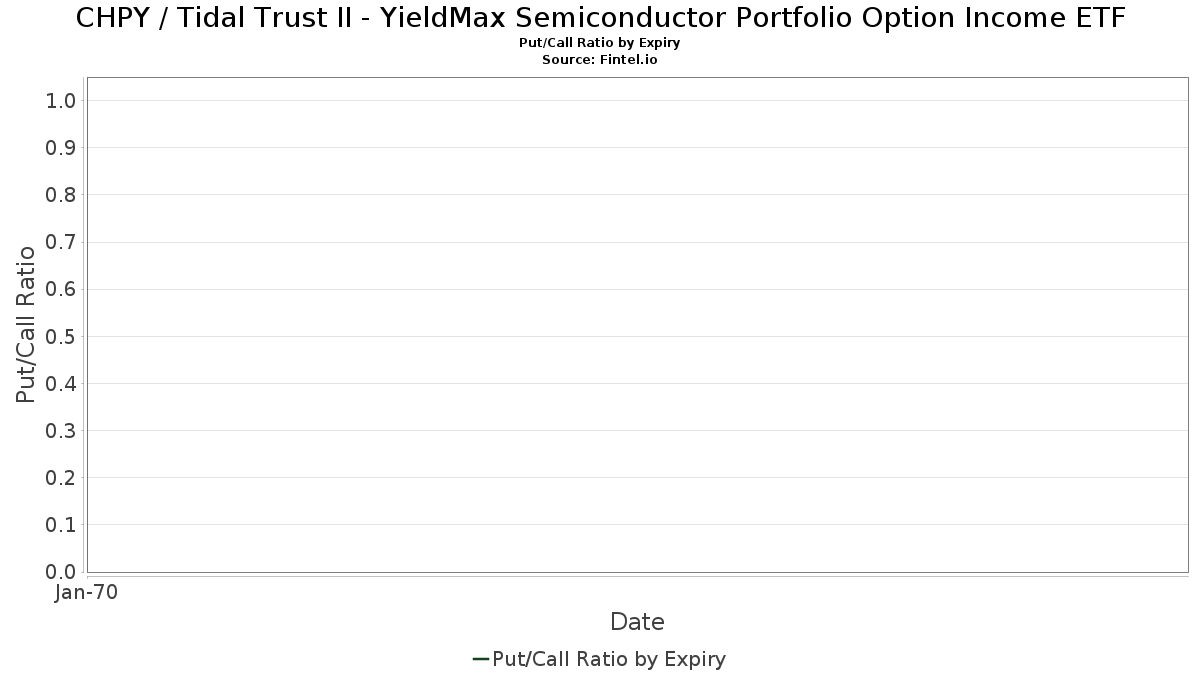Click the chart title CHPY / Tidal Trust II
Viewport: 1200px width, 675px height.
coord(601,17)
